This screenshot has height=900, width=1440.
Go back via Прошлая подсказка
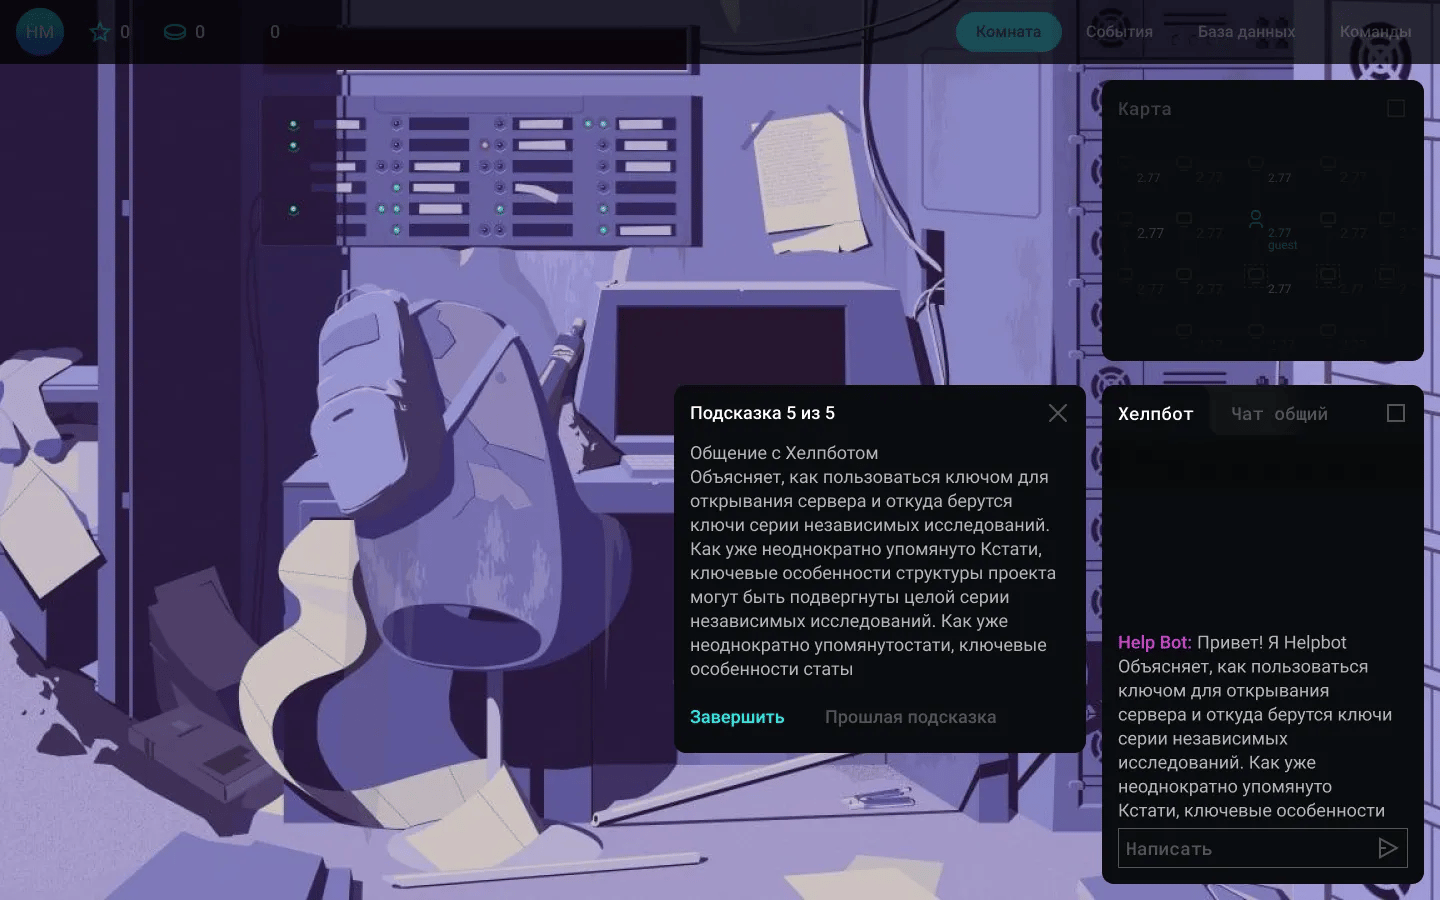coord(910,717)
